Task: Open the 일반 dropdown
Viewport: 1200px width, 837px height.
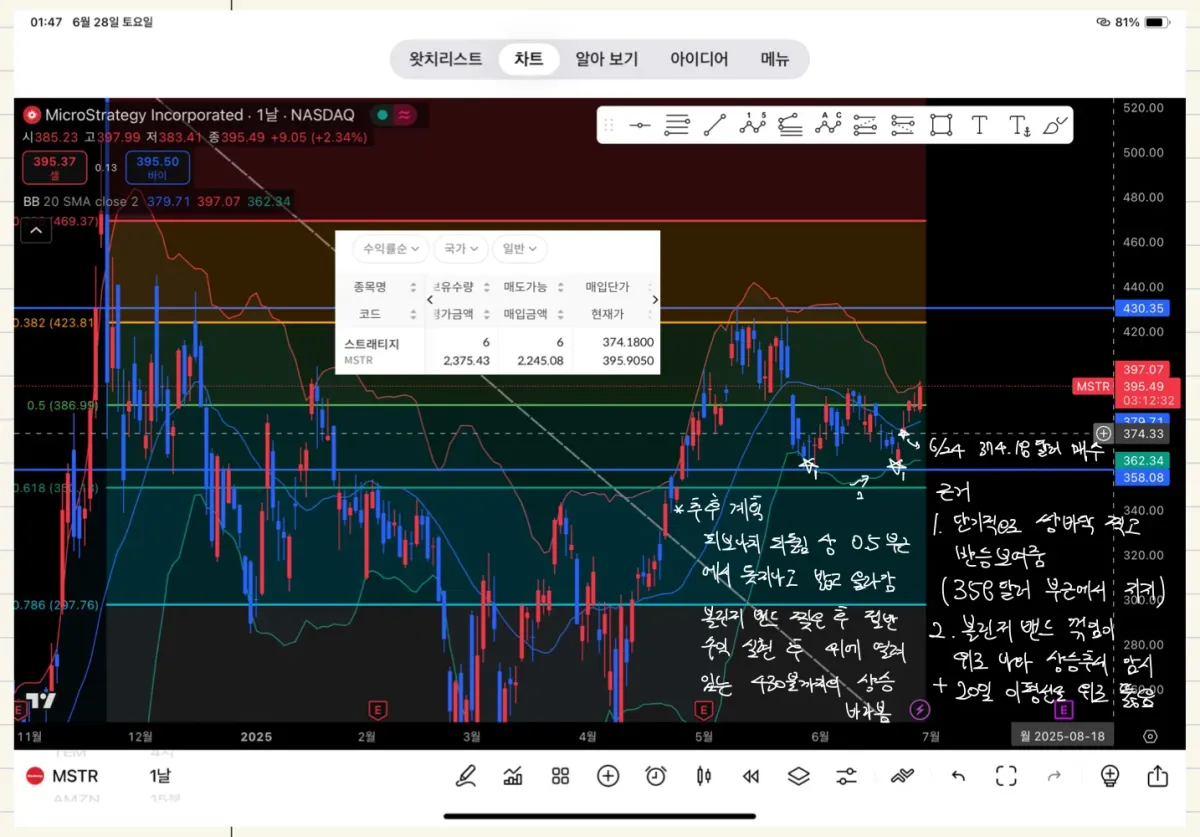Action: (x=520, y=248)
